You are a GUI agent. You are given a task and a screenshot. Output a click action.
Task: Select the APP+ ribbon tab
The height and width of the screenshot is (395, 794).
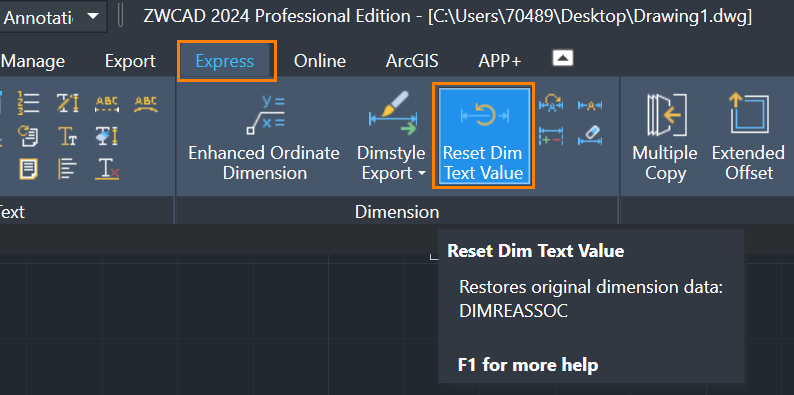[499, 61]
